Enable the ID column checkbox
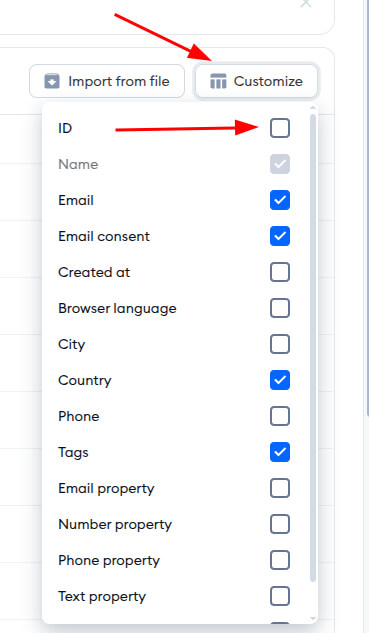This screenshot has height=633, width=369. (x=280, y=128)
